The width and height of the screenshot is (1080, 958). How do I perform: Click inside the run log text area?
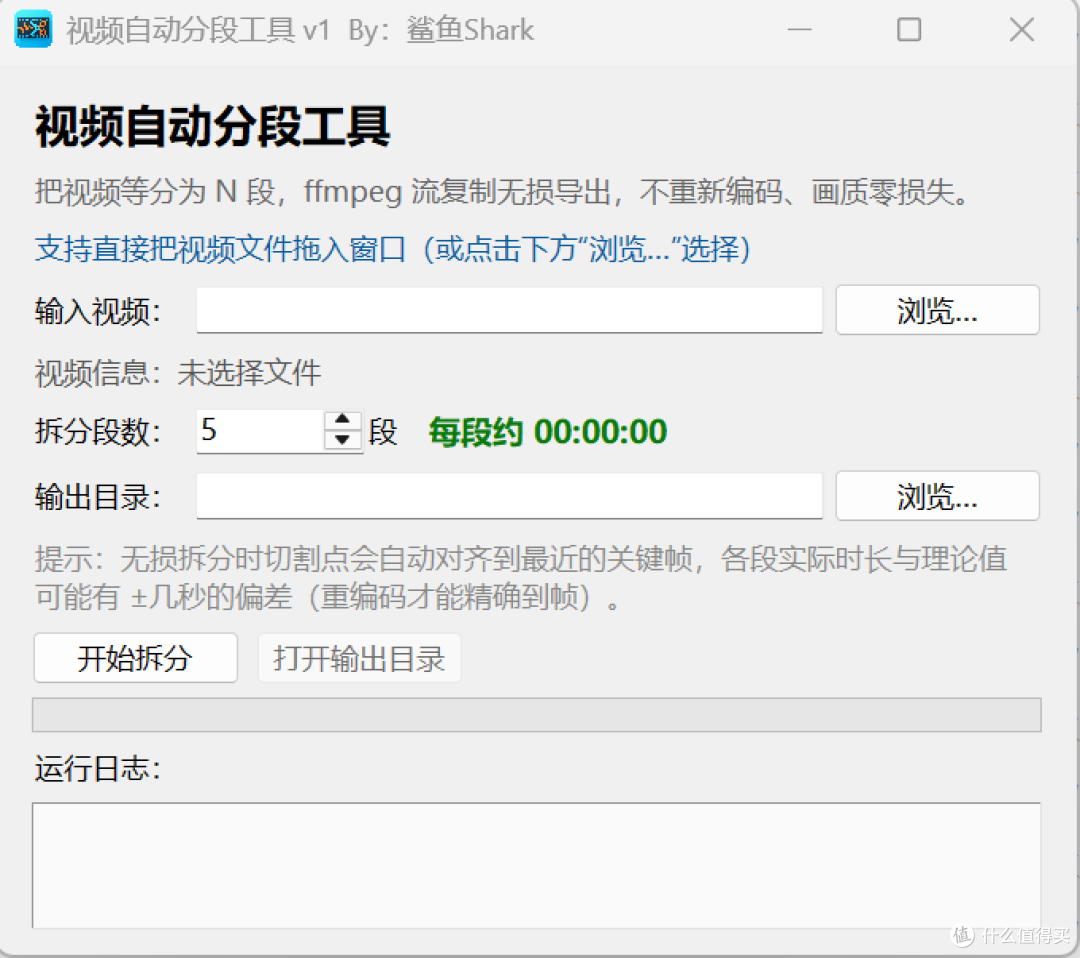537,865
